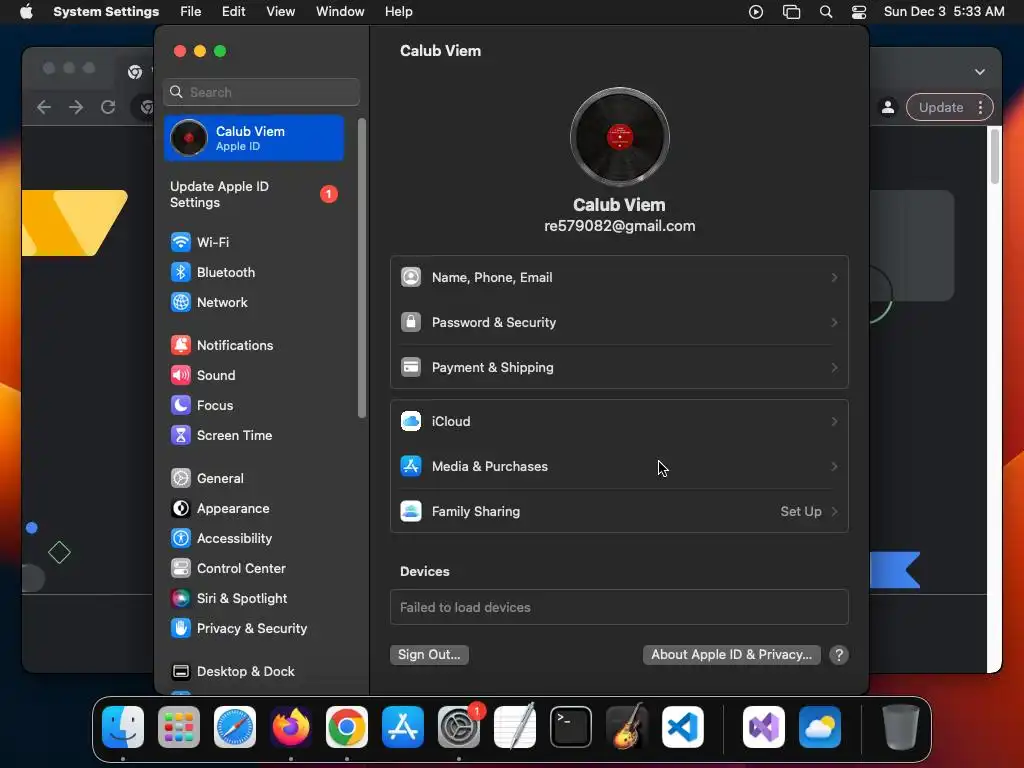Launch Firefox from the Dock
1024x768 pixels.
pyautogui.click(x=291, y=727)
